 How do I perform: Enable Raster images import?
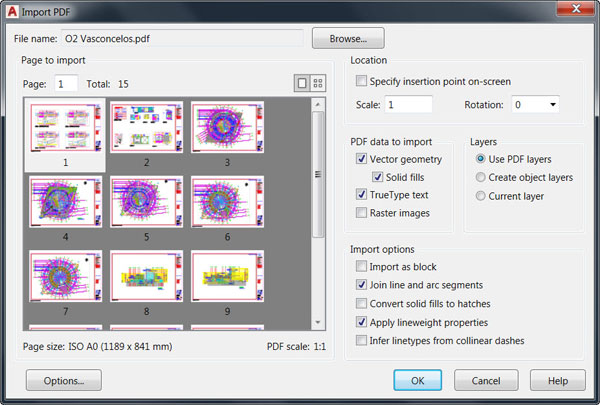[361, 213]
